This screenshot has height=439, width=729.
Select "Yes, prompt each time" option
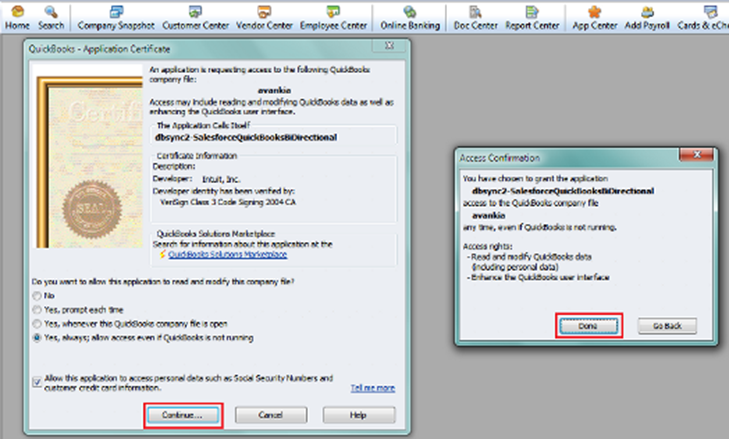click(x=38, y=310)
